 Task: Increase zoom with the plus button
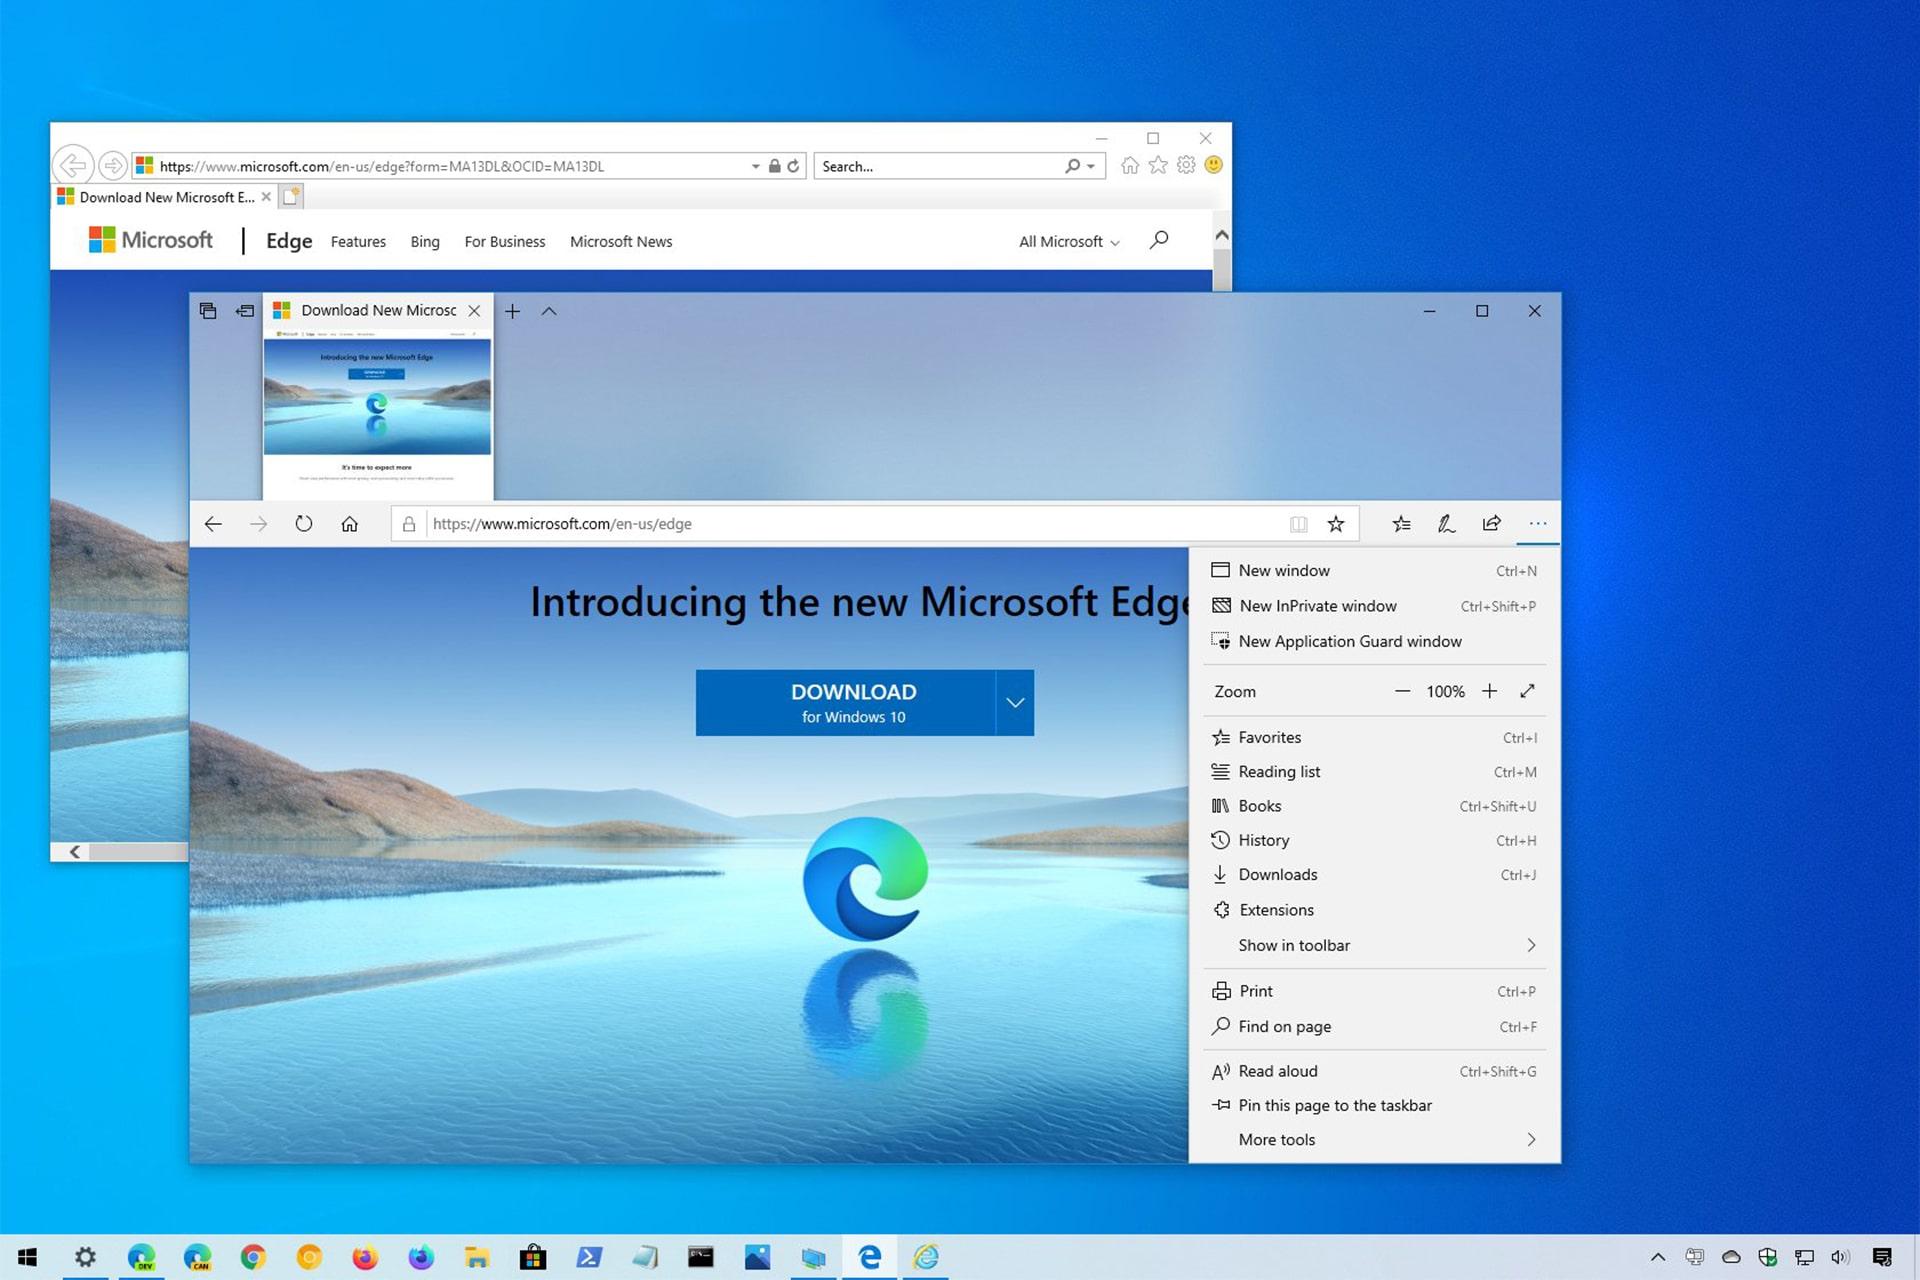1489,691
